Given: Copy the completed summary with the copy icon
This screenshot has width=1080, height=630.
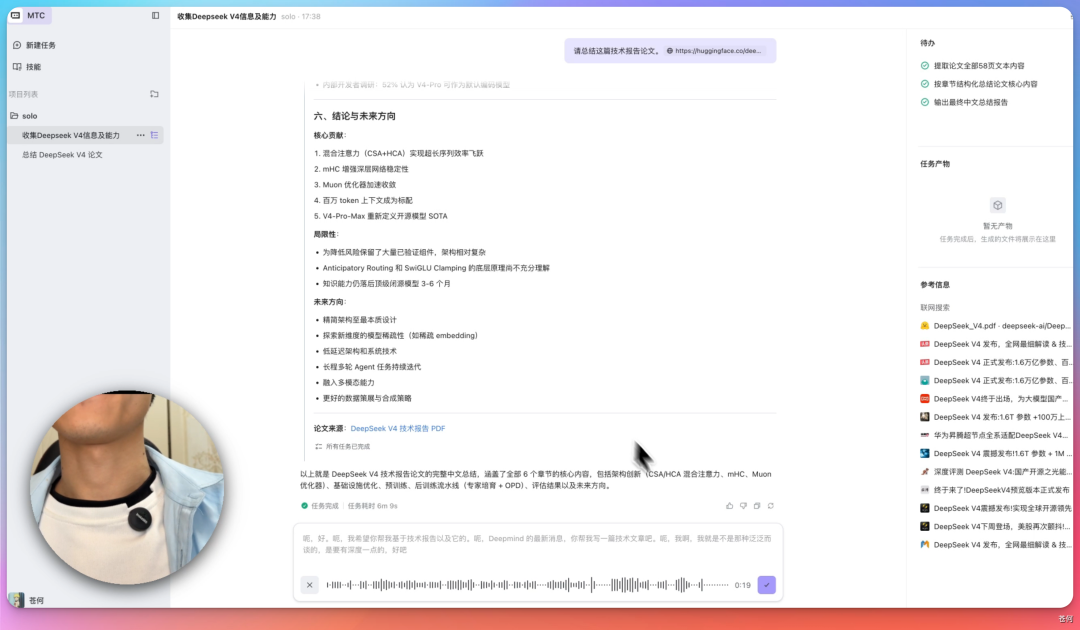Looking at the screenshot, I should coord(757,506).
